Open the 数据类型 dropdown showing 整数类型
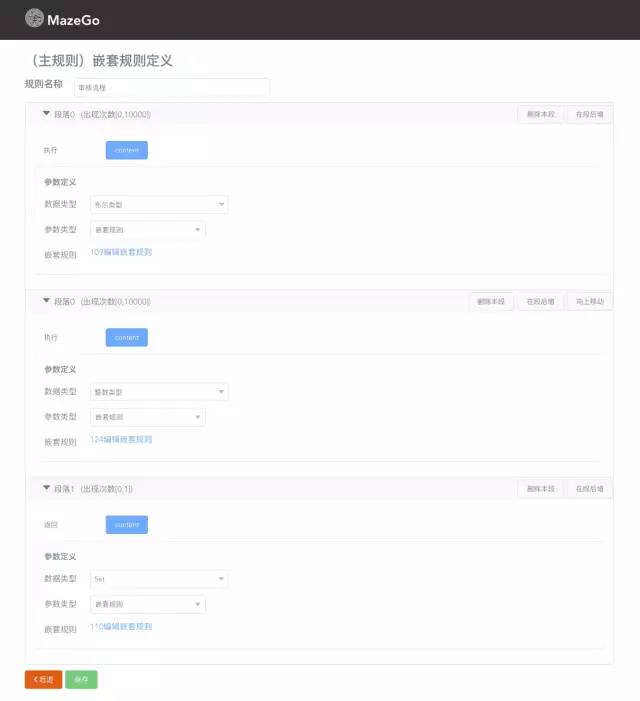 (x=159, y=392)
